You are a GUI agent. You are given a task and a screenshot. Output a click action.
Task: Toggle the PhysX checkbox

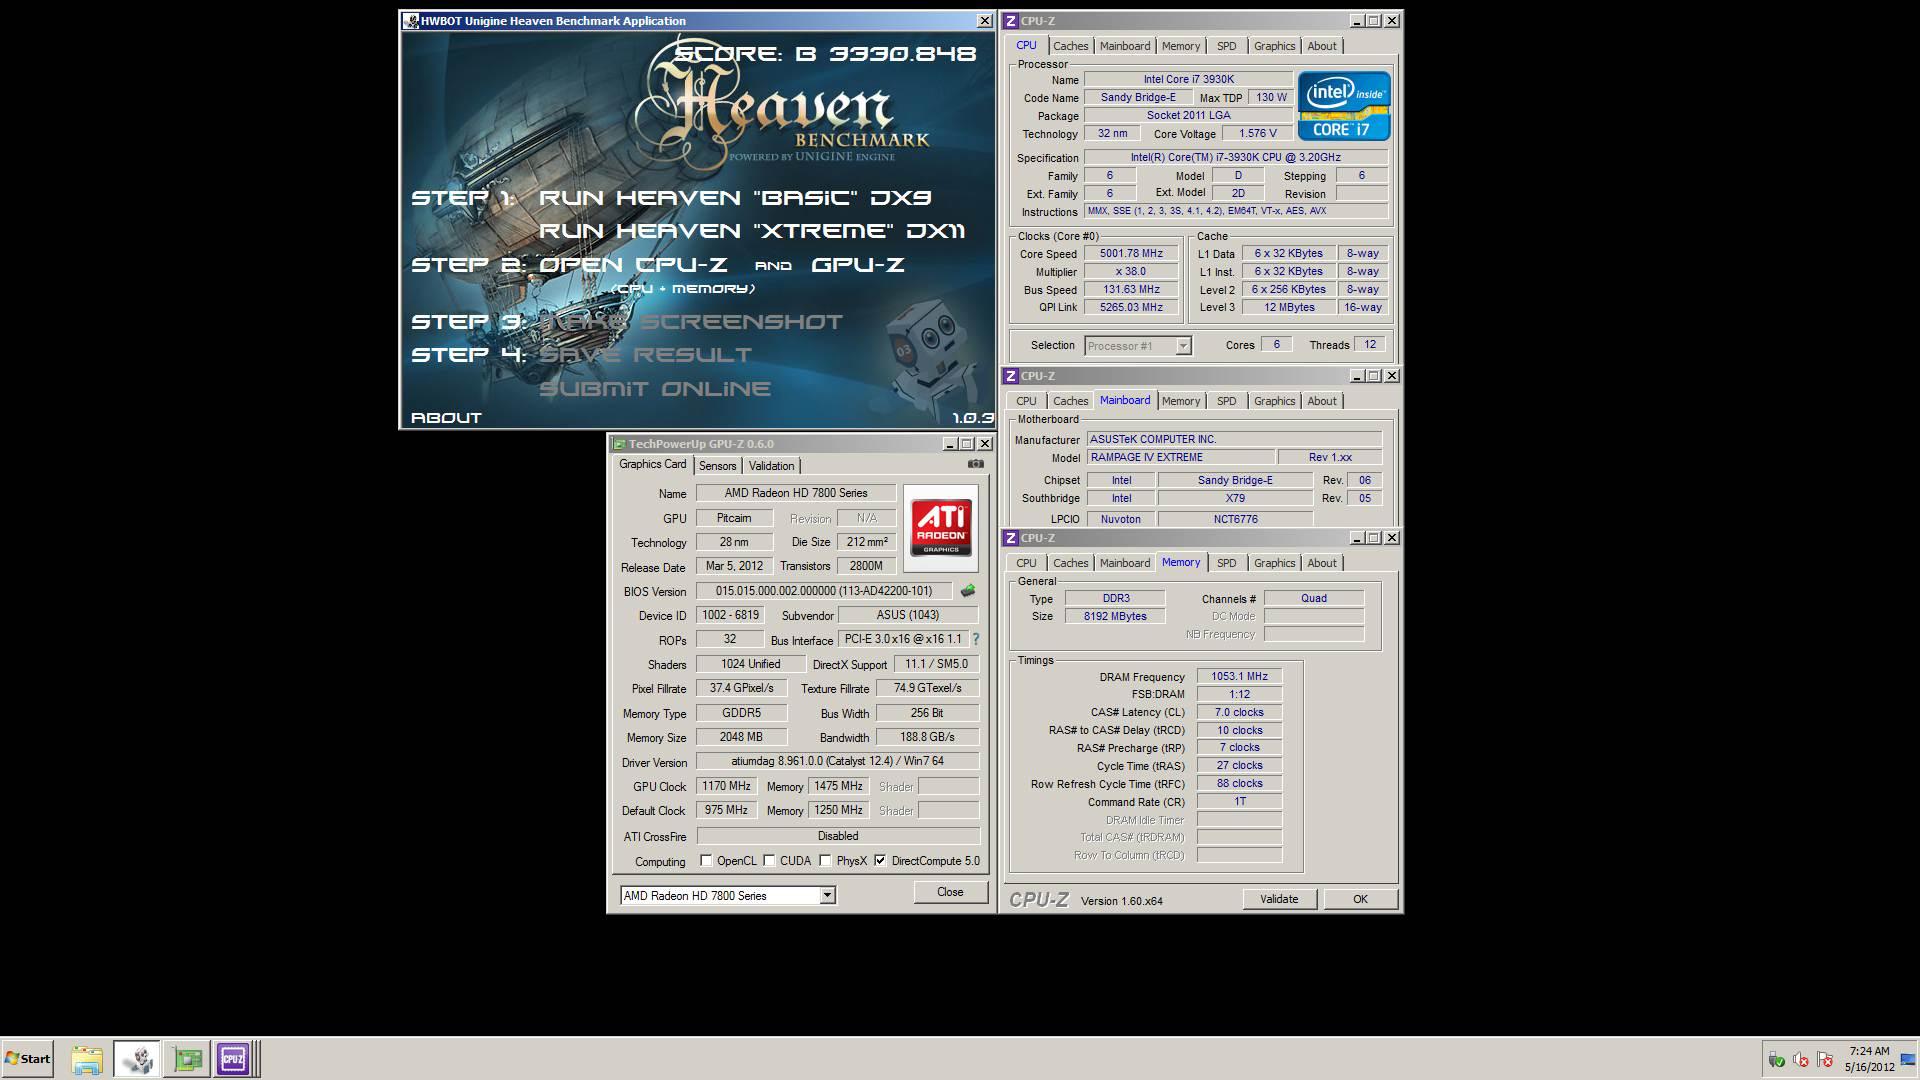pyautogui.click(x=825, y=860)
